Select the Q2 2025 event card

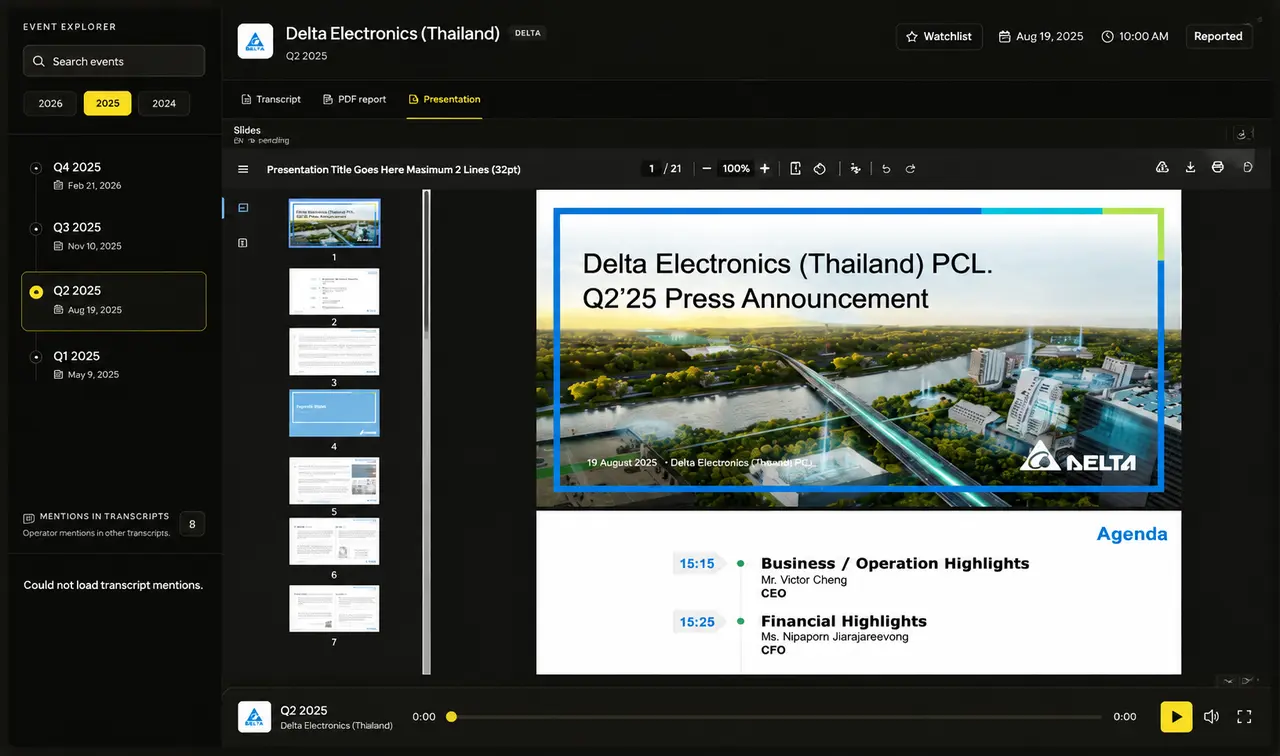coord(114,301)
